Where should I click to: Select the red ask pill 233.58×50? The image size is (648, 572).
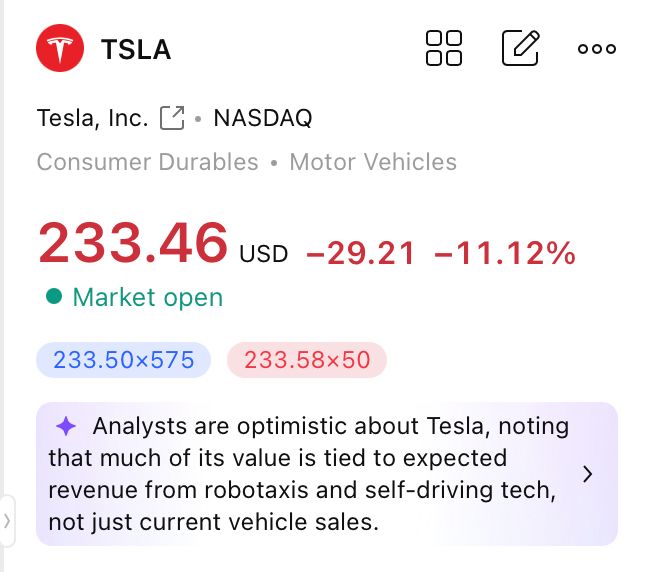coord(306,360)
